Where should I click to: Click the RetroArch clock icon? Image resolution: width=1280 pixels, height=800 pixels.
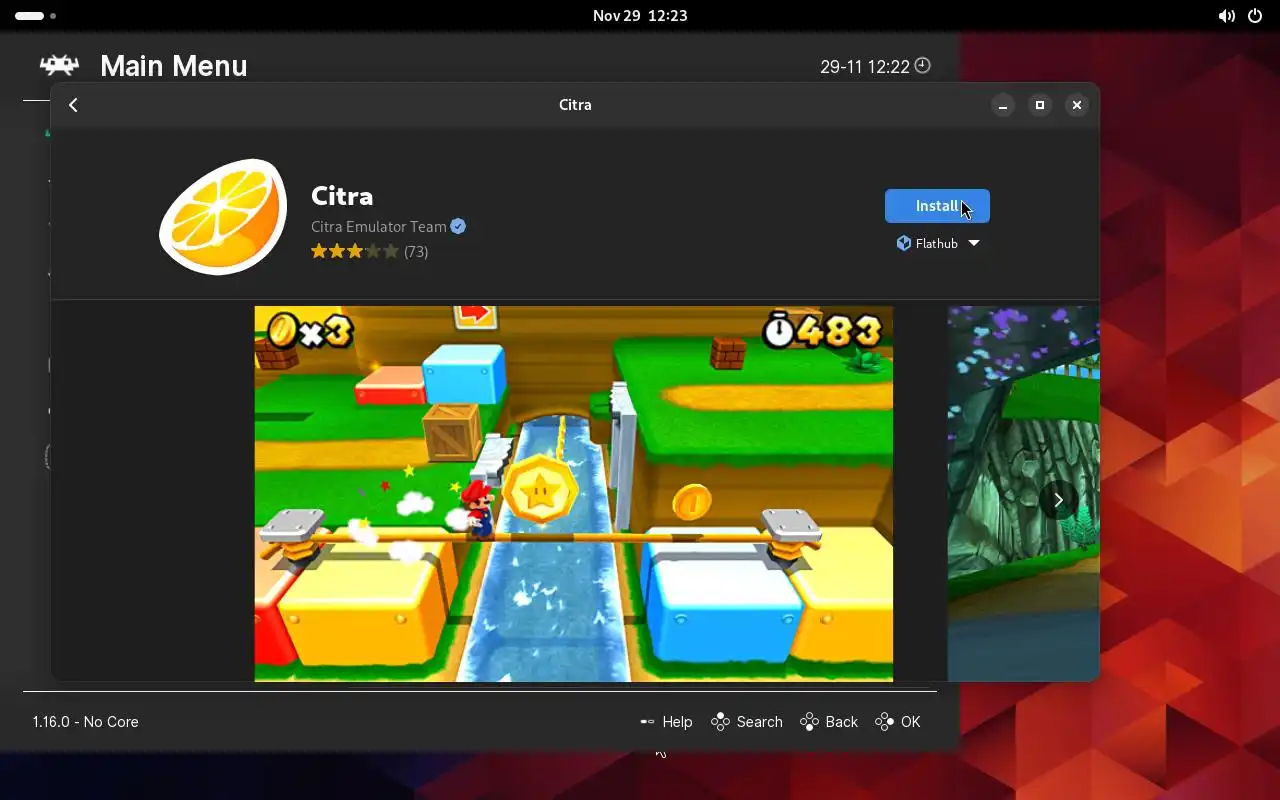click(923, 66)
